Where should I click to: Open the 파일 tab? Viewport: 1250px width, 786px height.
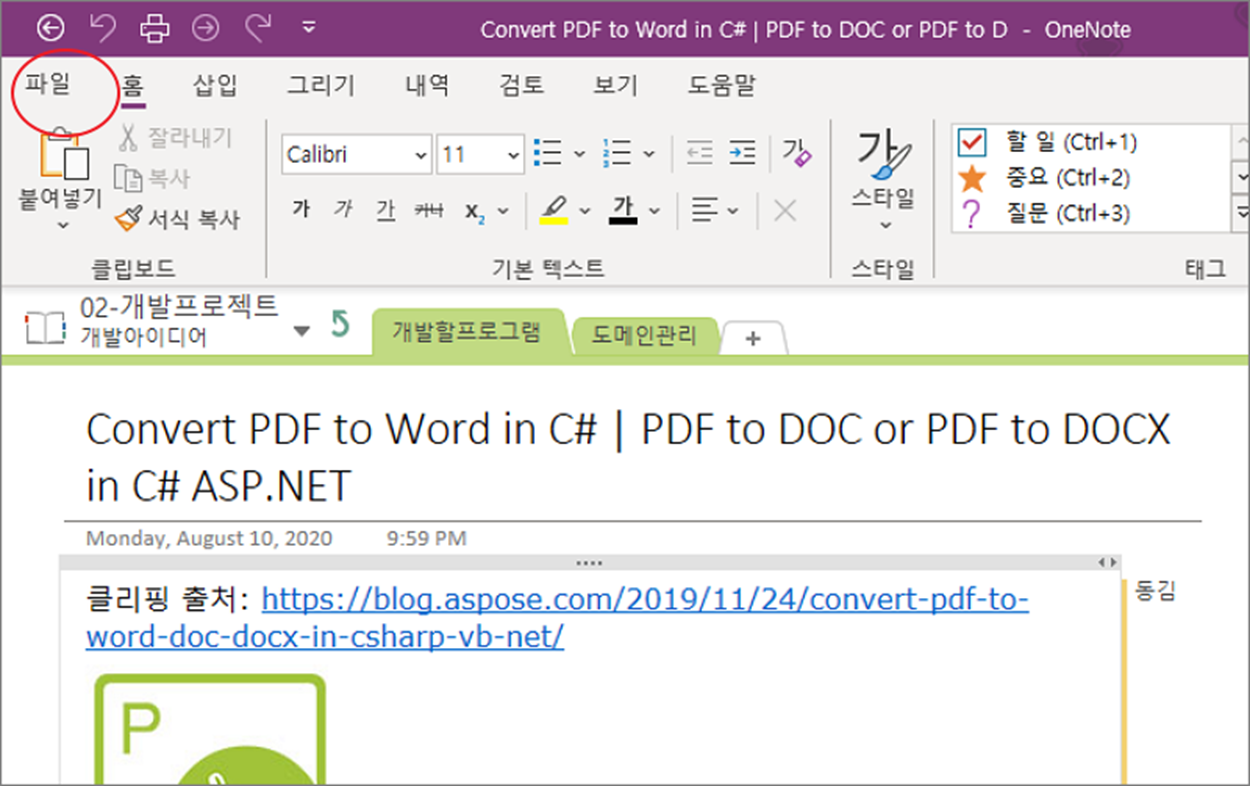pyautogui.click(x=48, y=84)
